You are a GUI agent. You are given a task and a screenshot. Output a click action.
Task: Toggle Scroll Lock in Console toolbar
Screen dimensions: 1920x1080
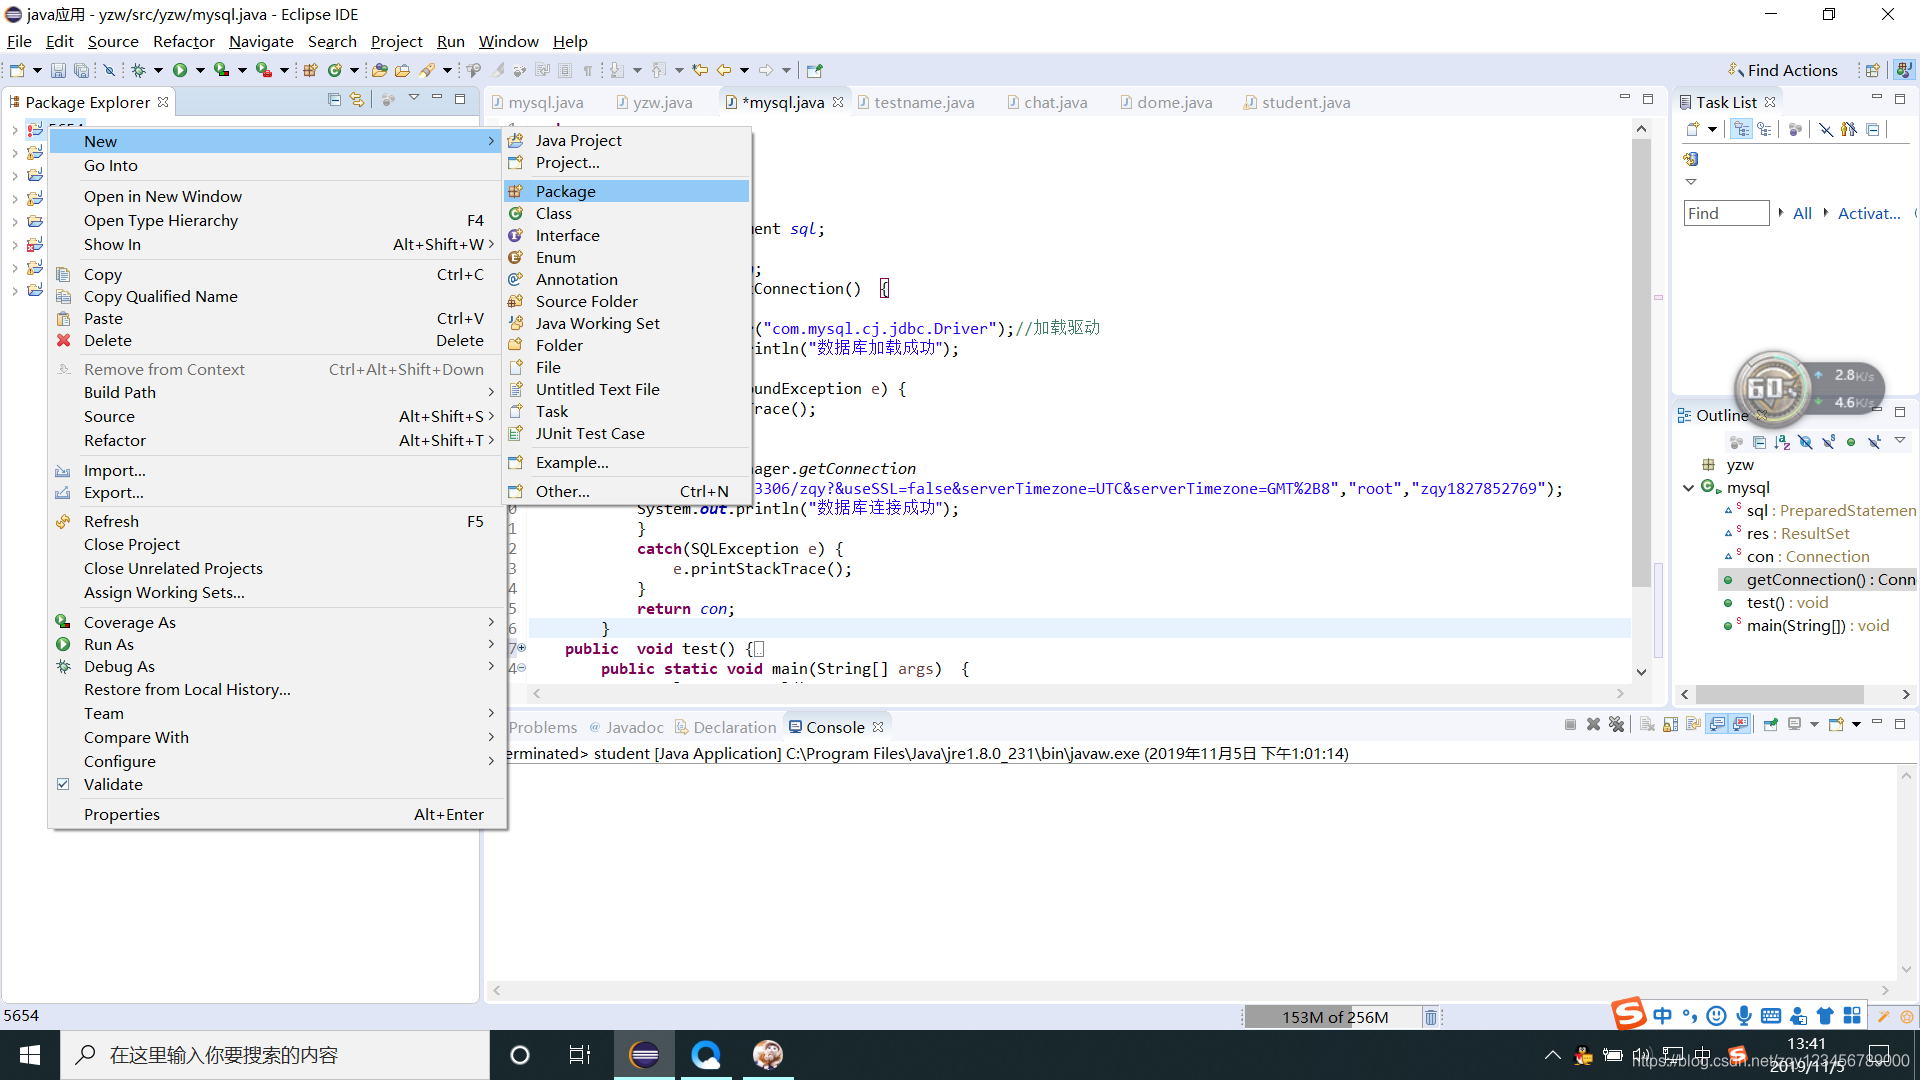coord(1670,725)
